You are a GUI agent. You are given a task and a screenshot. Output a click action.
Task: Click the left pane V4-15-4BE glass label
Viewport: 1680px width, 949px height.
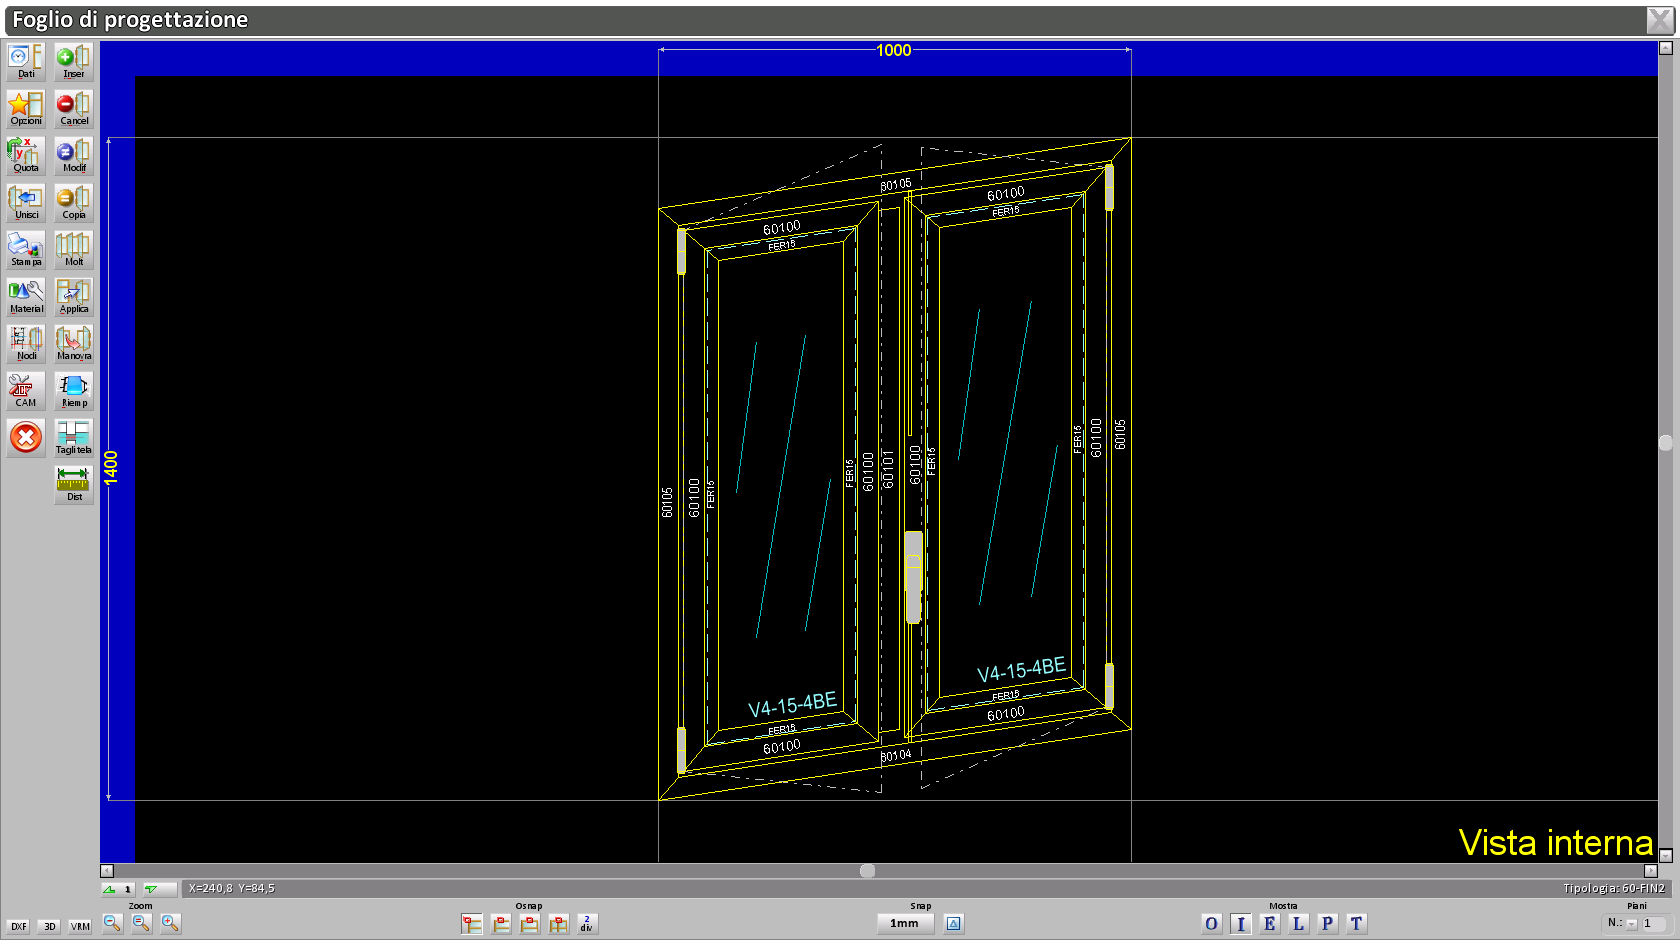click(x=792, y=704)
